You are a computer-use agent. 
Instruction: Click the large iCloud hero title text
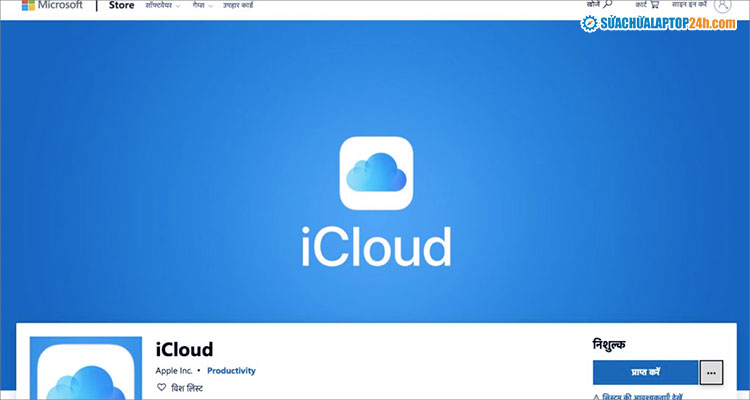(x=376, y=246)
